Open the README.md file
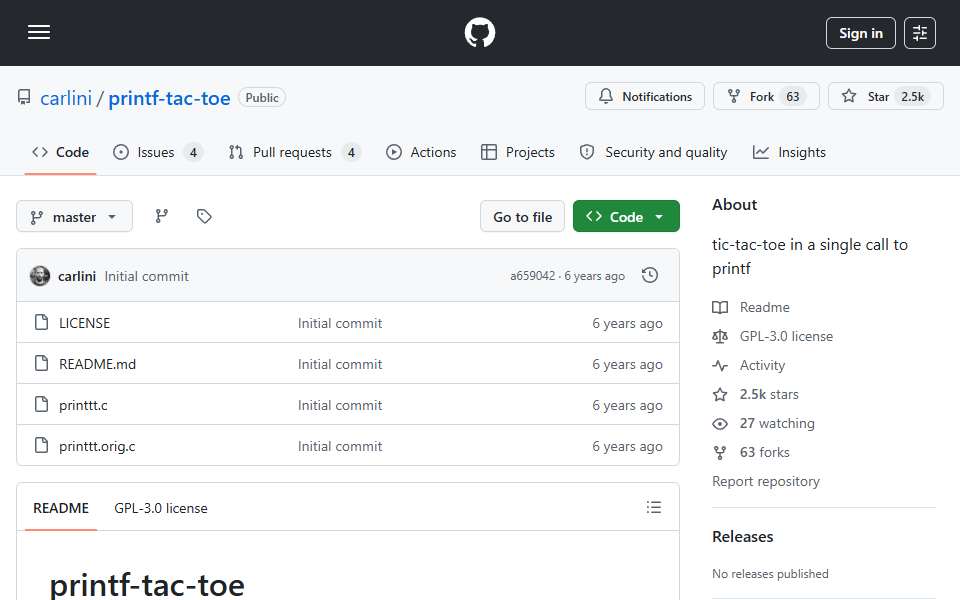The image size is (960, 600). point(97,364)
